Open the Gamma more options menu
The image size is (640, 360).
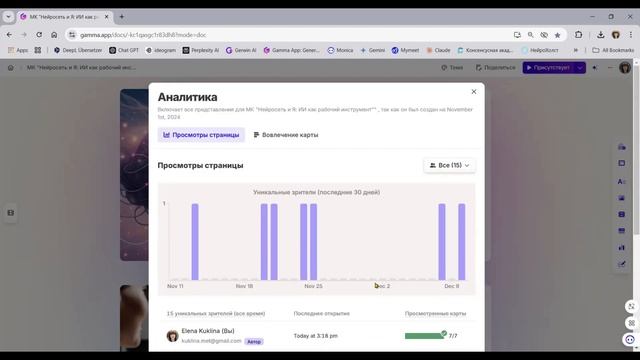pos(610,68)
